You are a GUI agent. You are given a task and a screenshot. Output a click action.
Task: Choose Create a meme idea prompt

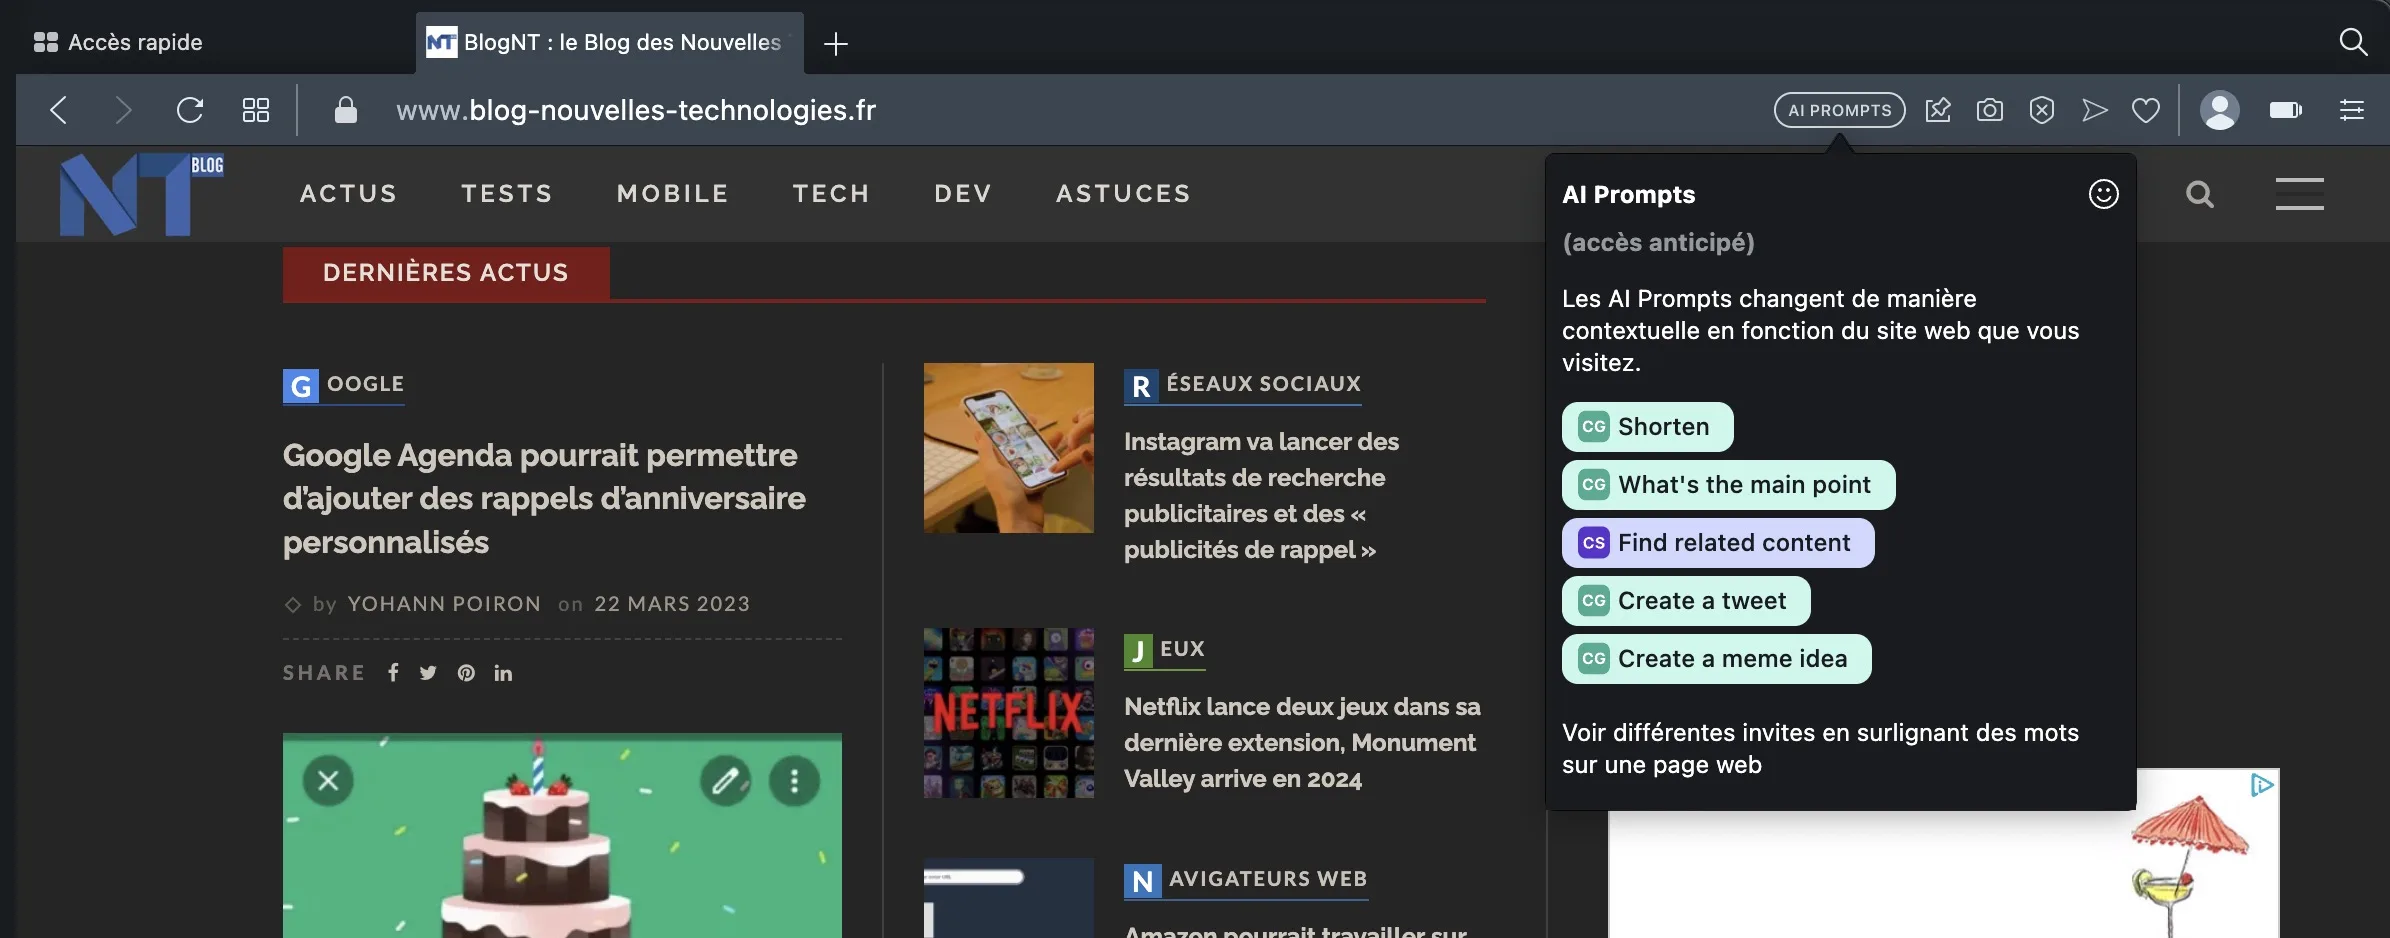pos(1717,659)
